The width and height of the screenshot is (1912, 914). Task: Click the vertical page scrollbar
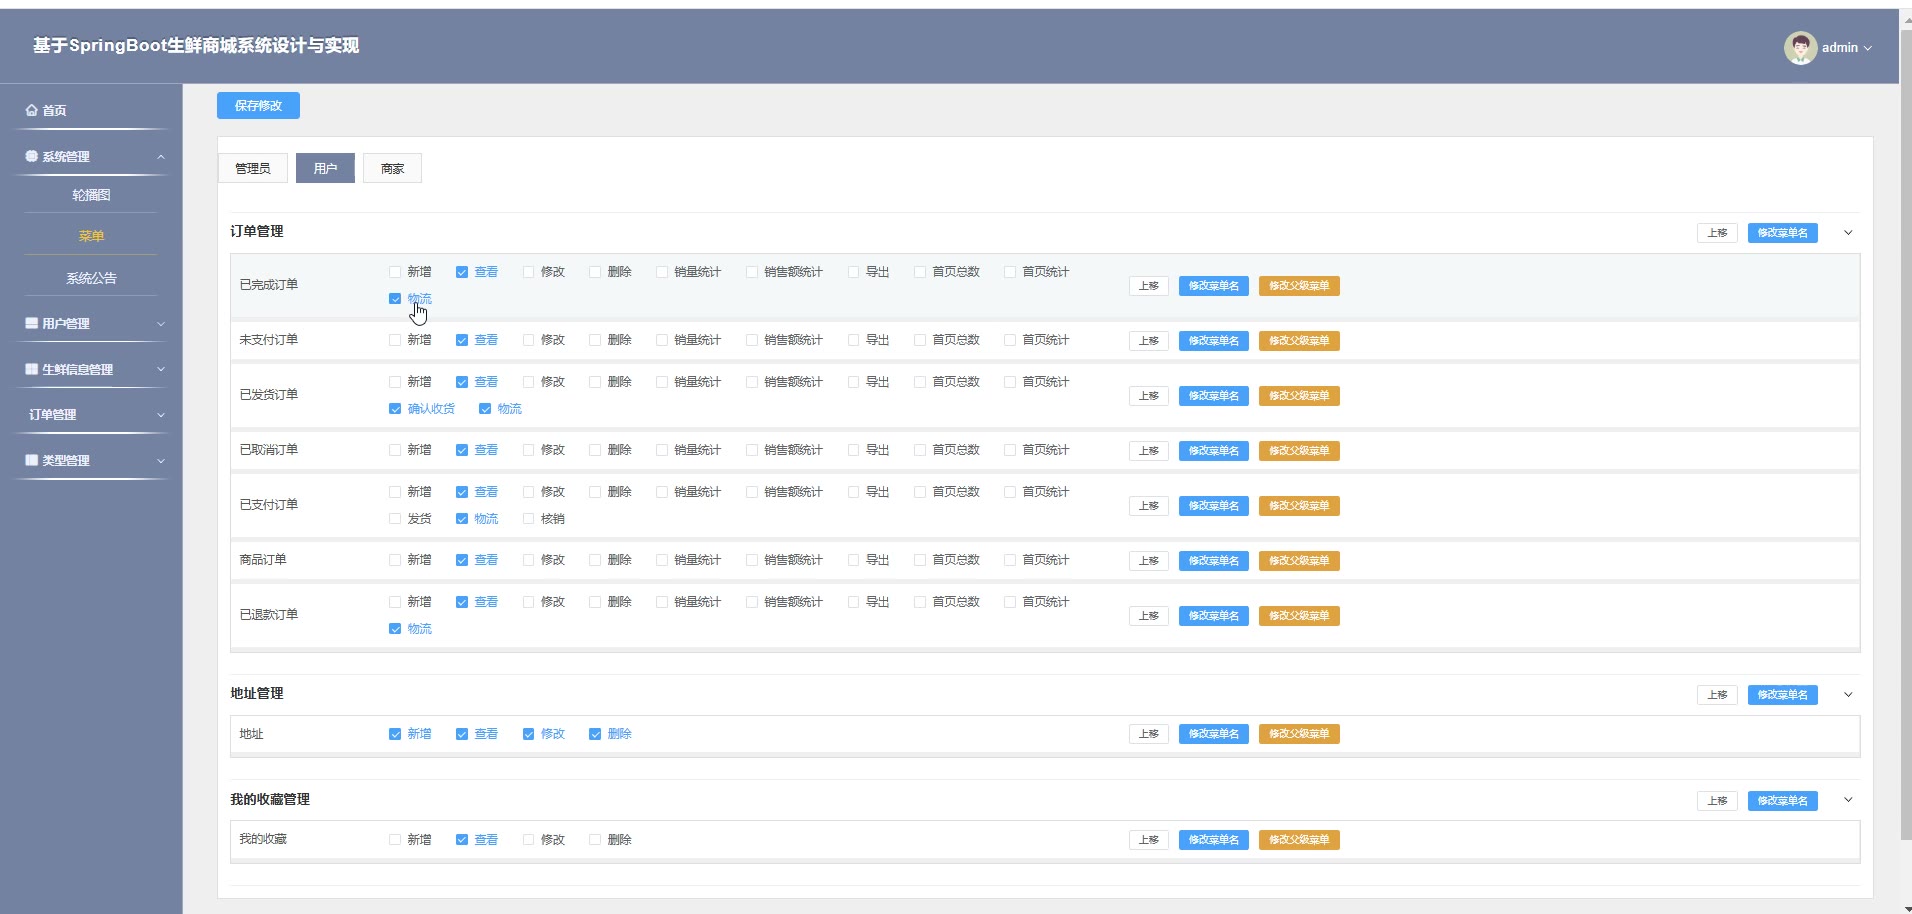[x=1905, y=400]
